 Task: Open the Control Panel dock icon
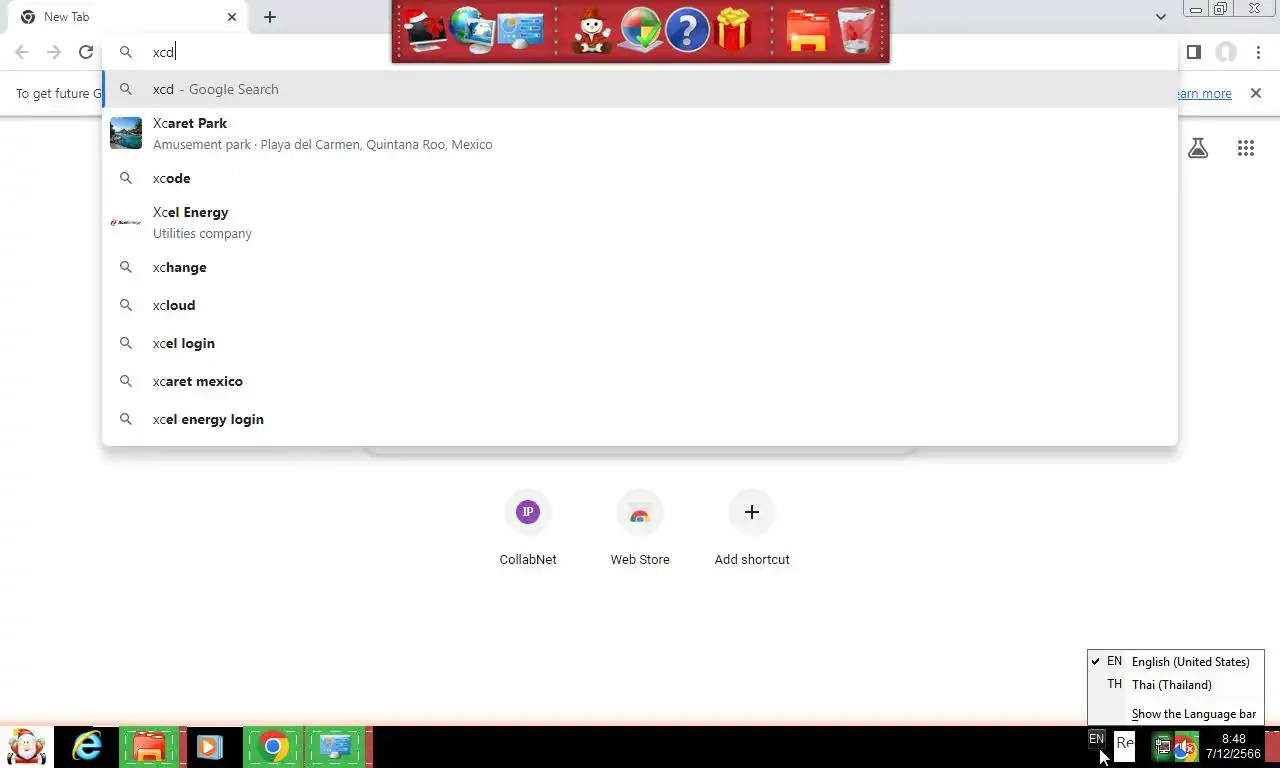tap(520, 30)
